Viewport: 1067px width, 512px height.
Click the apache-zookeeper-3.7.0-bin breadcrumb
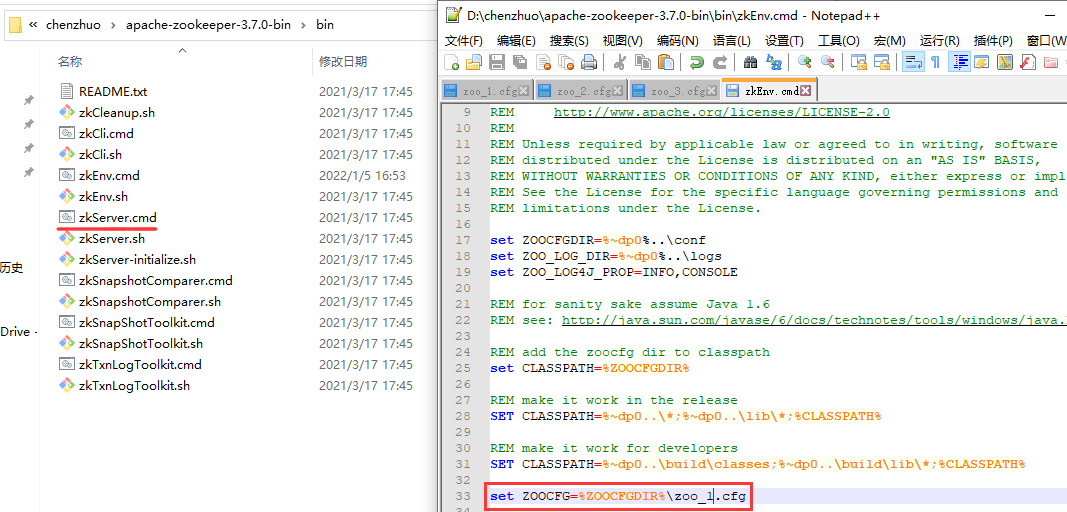click(x=208, y=24)
